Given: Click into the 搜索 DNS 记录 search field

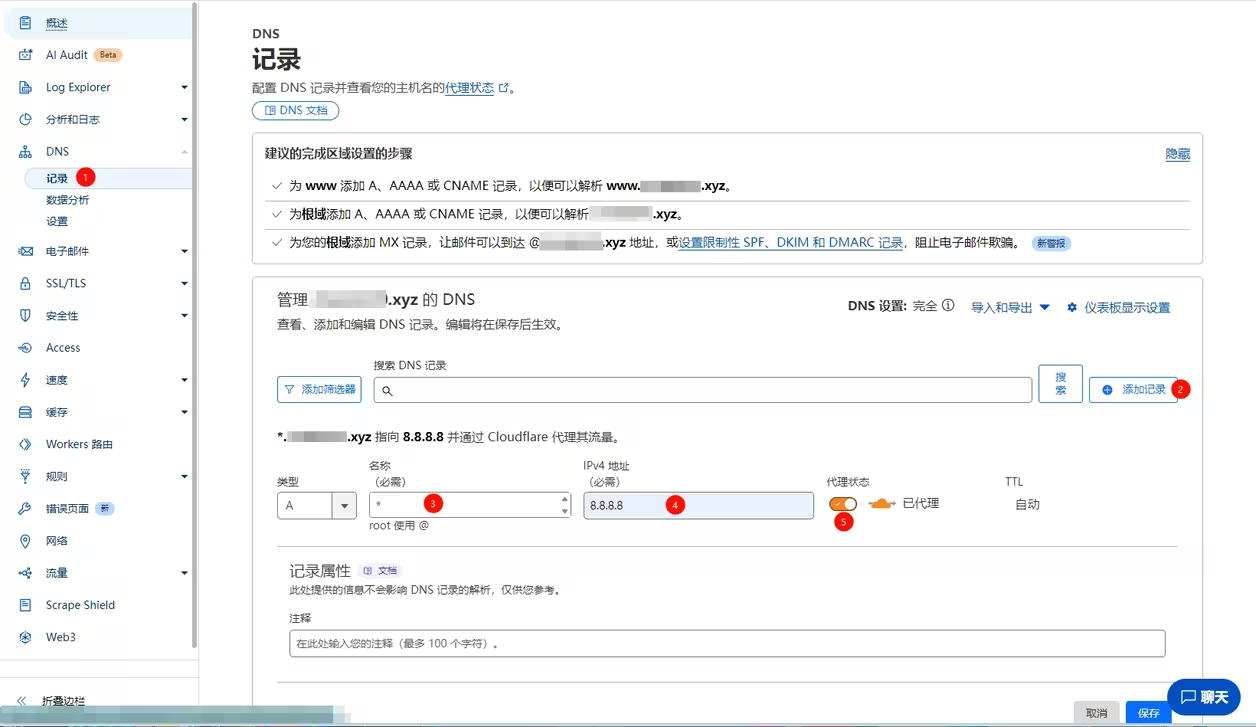Looking at the screenshot, I should pos(702,390).
